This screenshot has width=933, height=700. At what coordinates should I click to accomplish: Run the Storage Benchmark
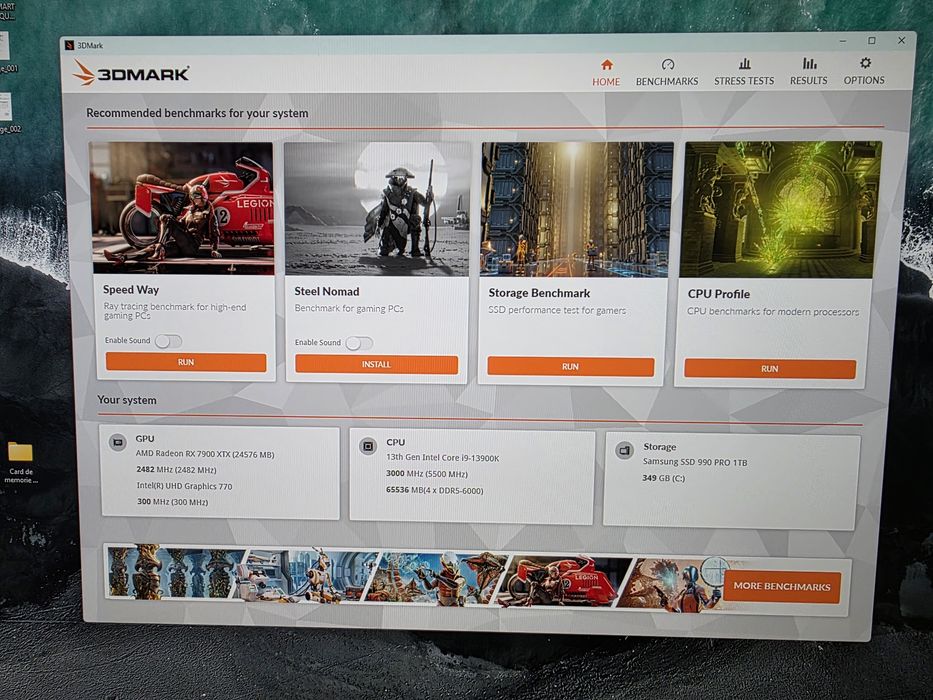570,367
